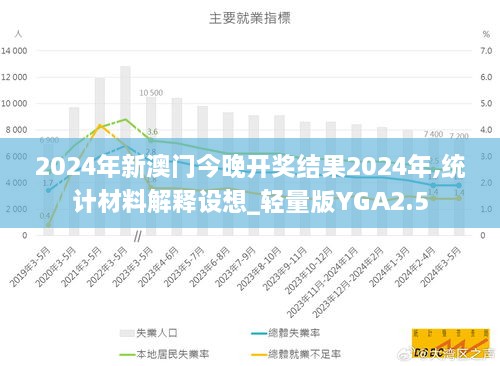The width and height of the screenshot is (500, 366).
Task: Click the 10 500 data label
Action: [151, 93]
